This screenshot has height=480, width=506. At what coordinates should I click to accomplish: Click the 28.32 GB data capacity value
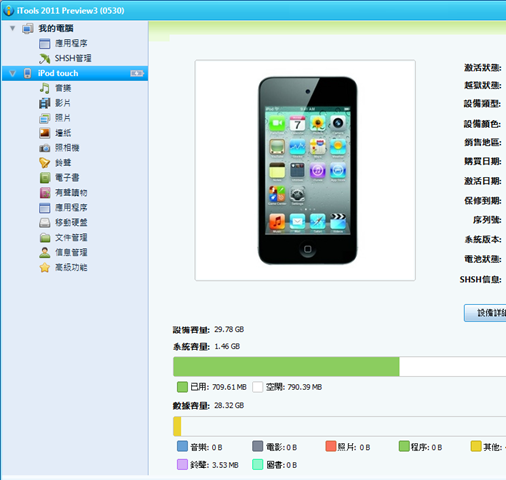pos(229,405)
